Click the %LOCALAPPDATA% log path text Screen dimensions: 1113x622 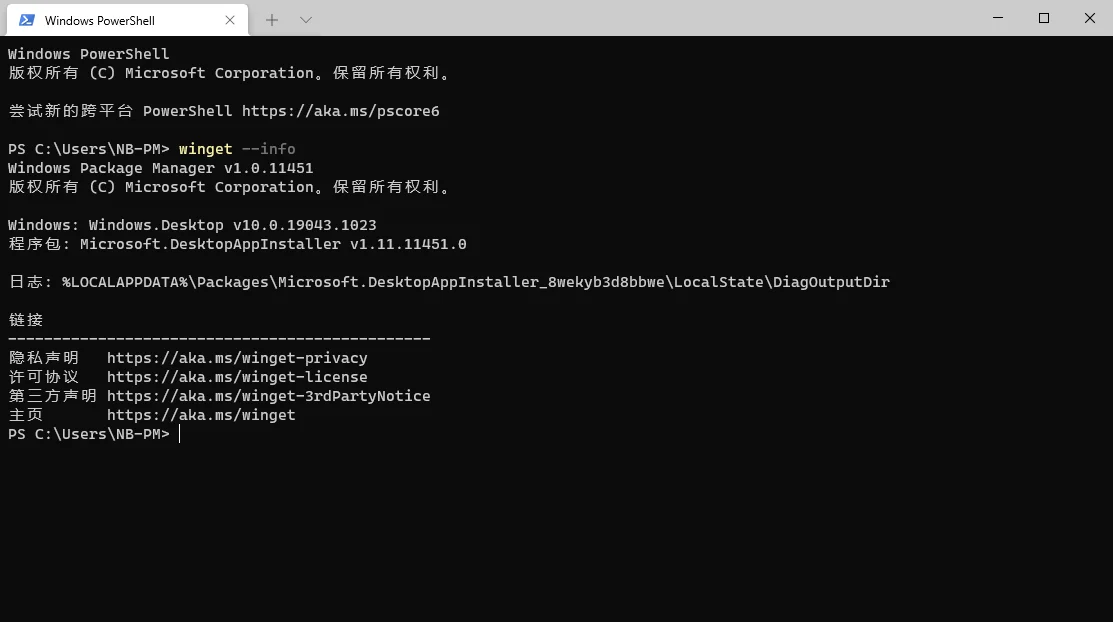tap(475, 282)
